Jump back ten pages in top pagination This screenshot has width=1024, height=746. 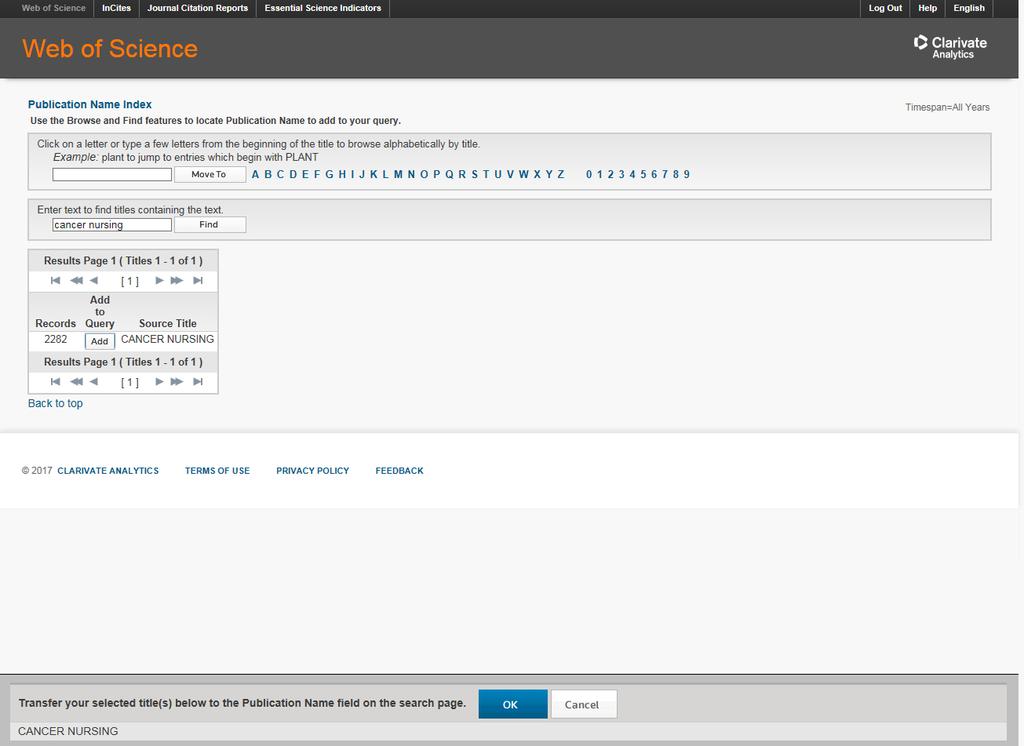pos(76,280)
